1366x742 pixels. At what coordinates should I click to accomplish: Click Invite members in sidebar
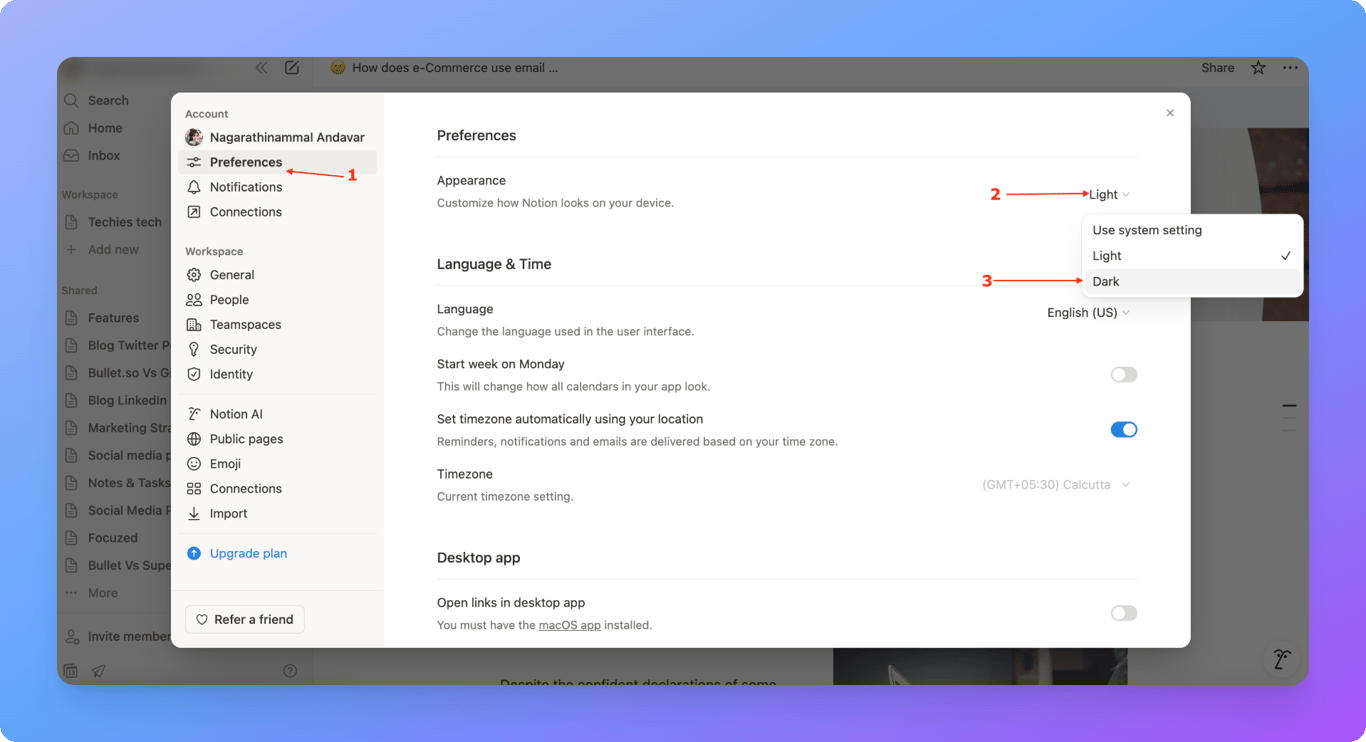118,636
